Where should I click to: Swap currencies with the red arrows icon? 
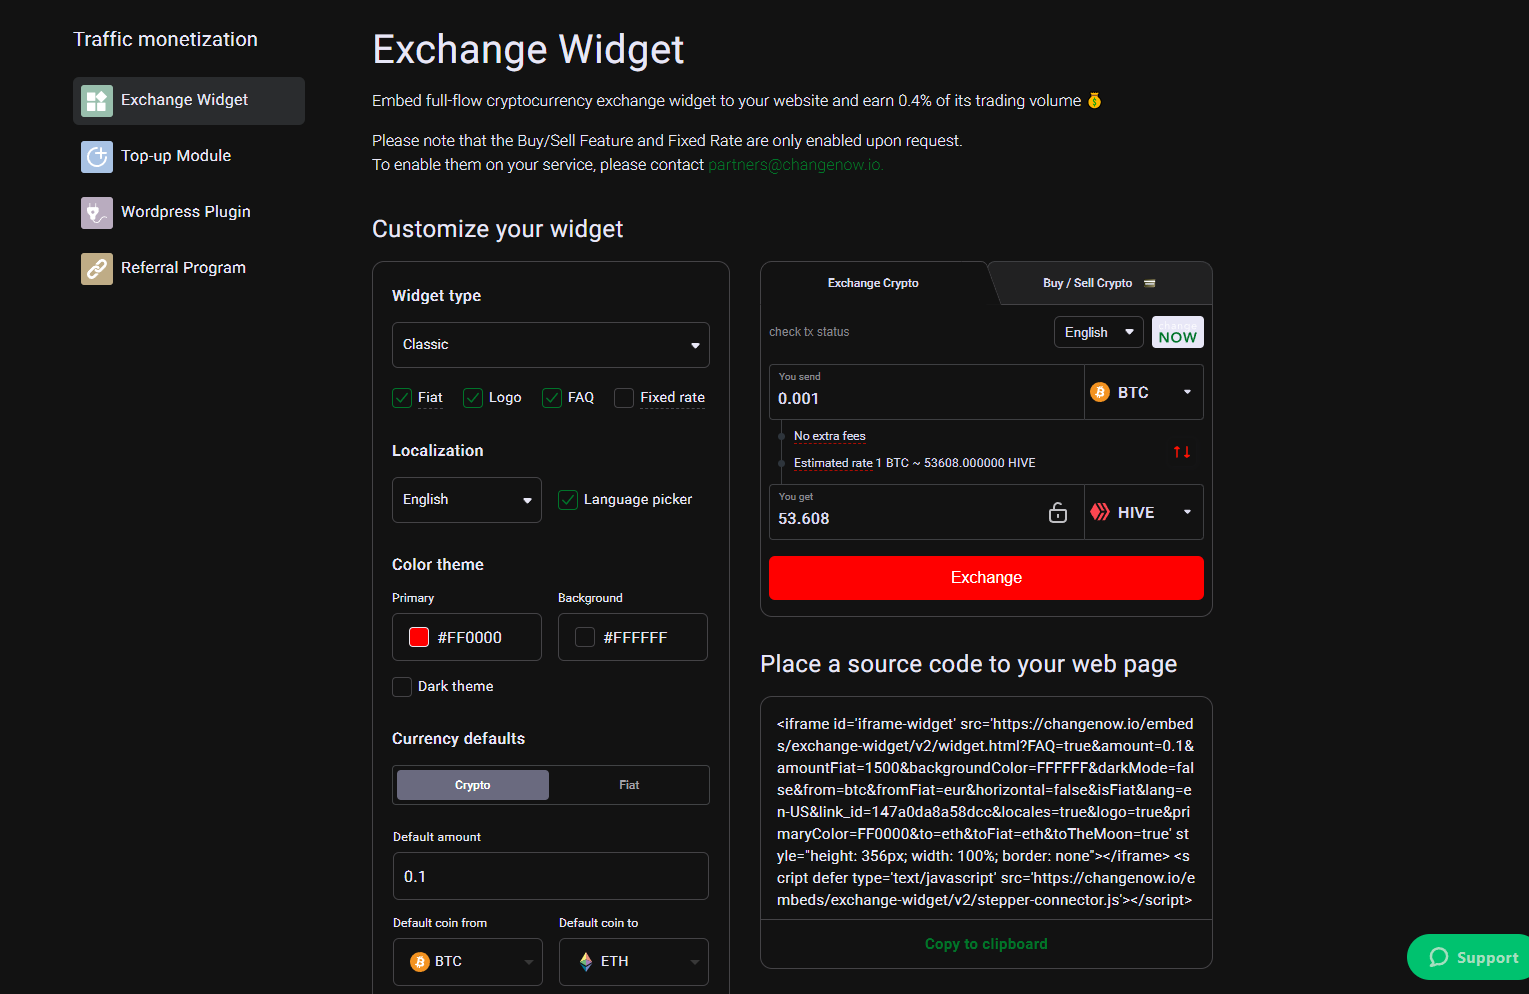[x=1182, y=452]
